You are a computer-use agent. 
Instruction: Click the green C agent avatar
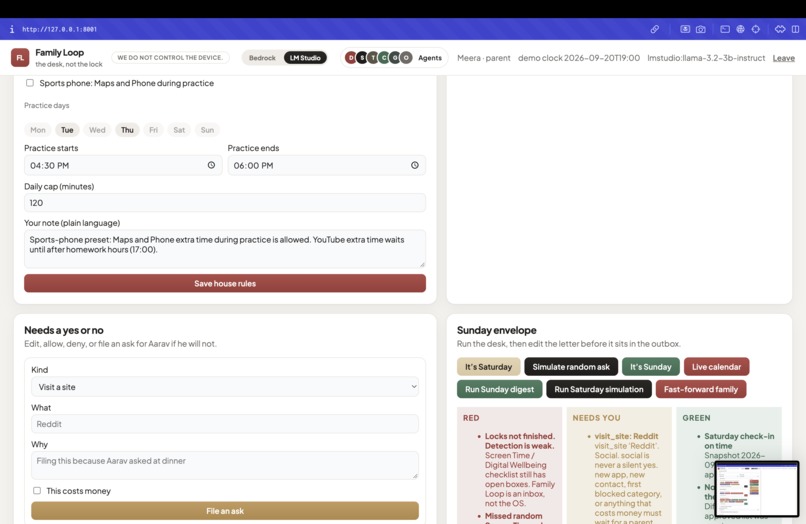point(383,58)
